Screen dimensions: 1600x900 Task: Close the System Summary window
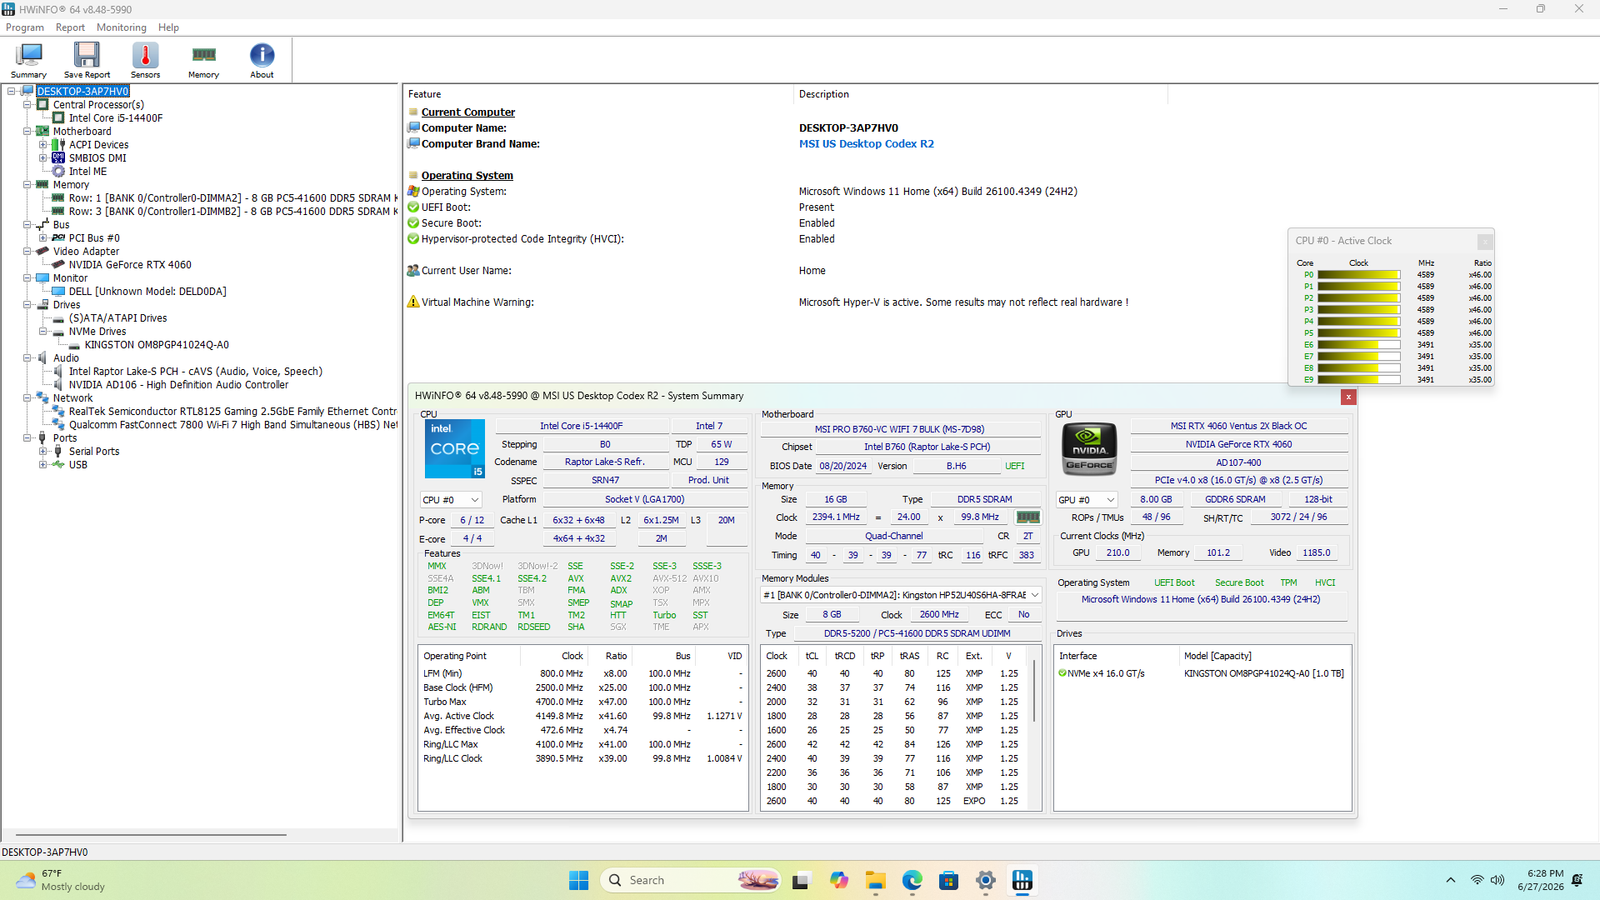pos(1348,397)
